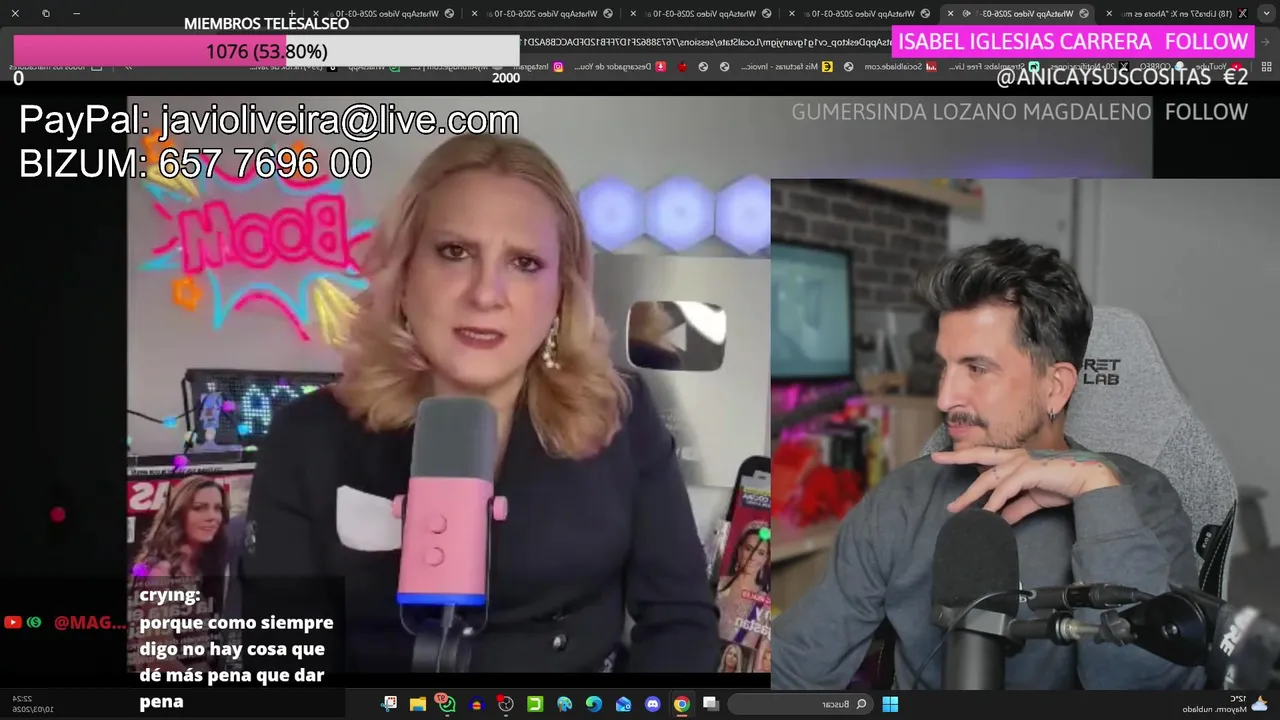Open the clock showing 22:24
1280x720 pixels.
tap(32, 704)
